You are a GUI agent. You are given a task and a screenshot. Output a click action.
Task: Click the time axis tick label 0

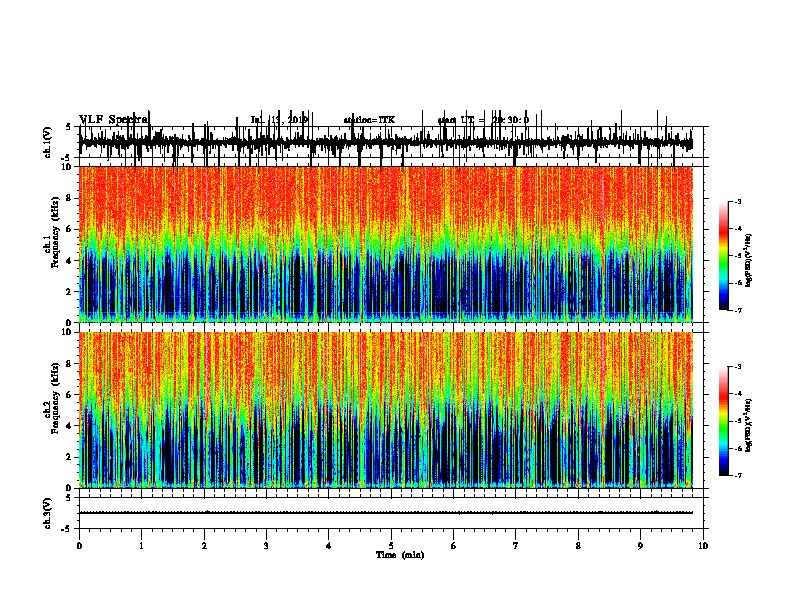[x=79, y=546]
